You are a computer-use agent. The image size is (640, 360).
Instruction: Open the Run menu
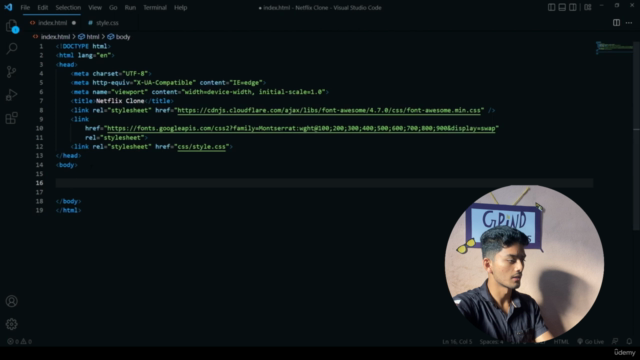pos(130,7)
